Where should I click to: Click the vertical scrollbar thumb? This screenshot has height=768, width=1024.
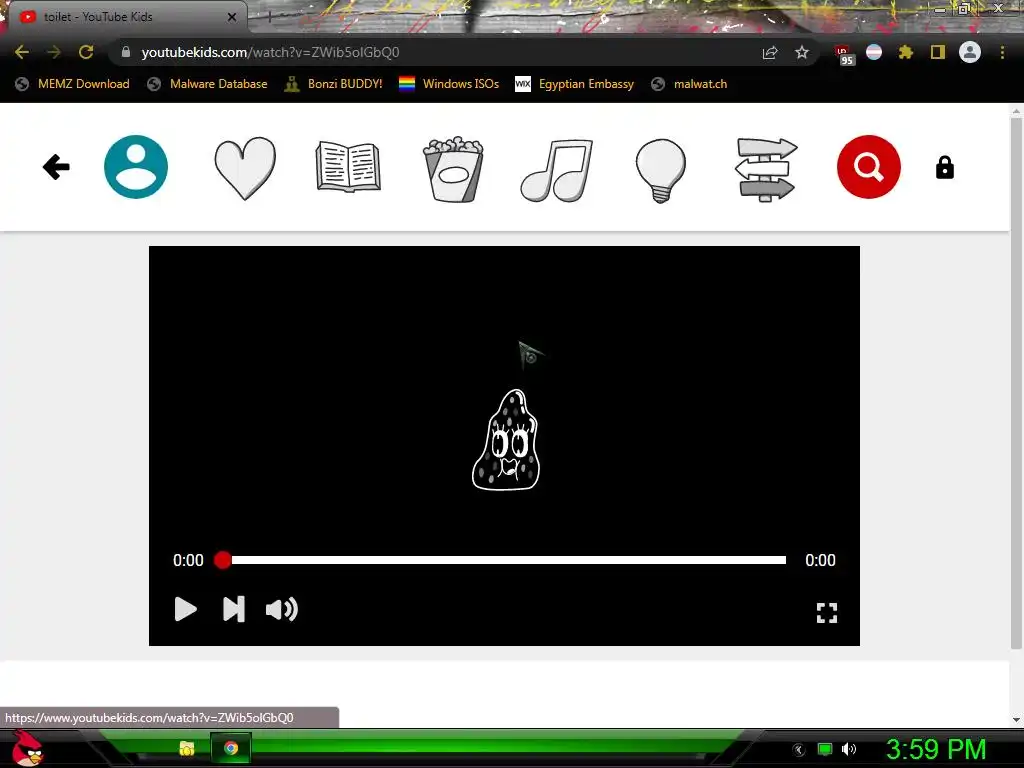point(1016,383)
